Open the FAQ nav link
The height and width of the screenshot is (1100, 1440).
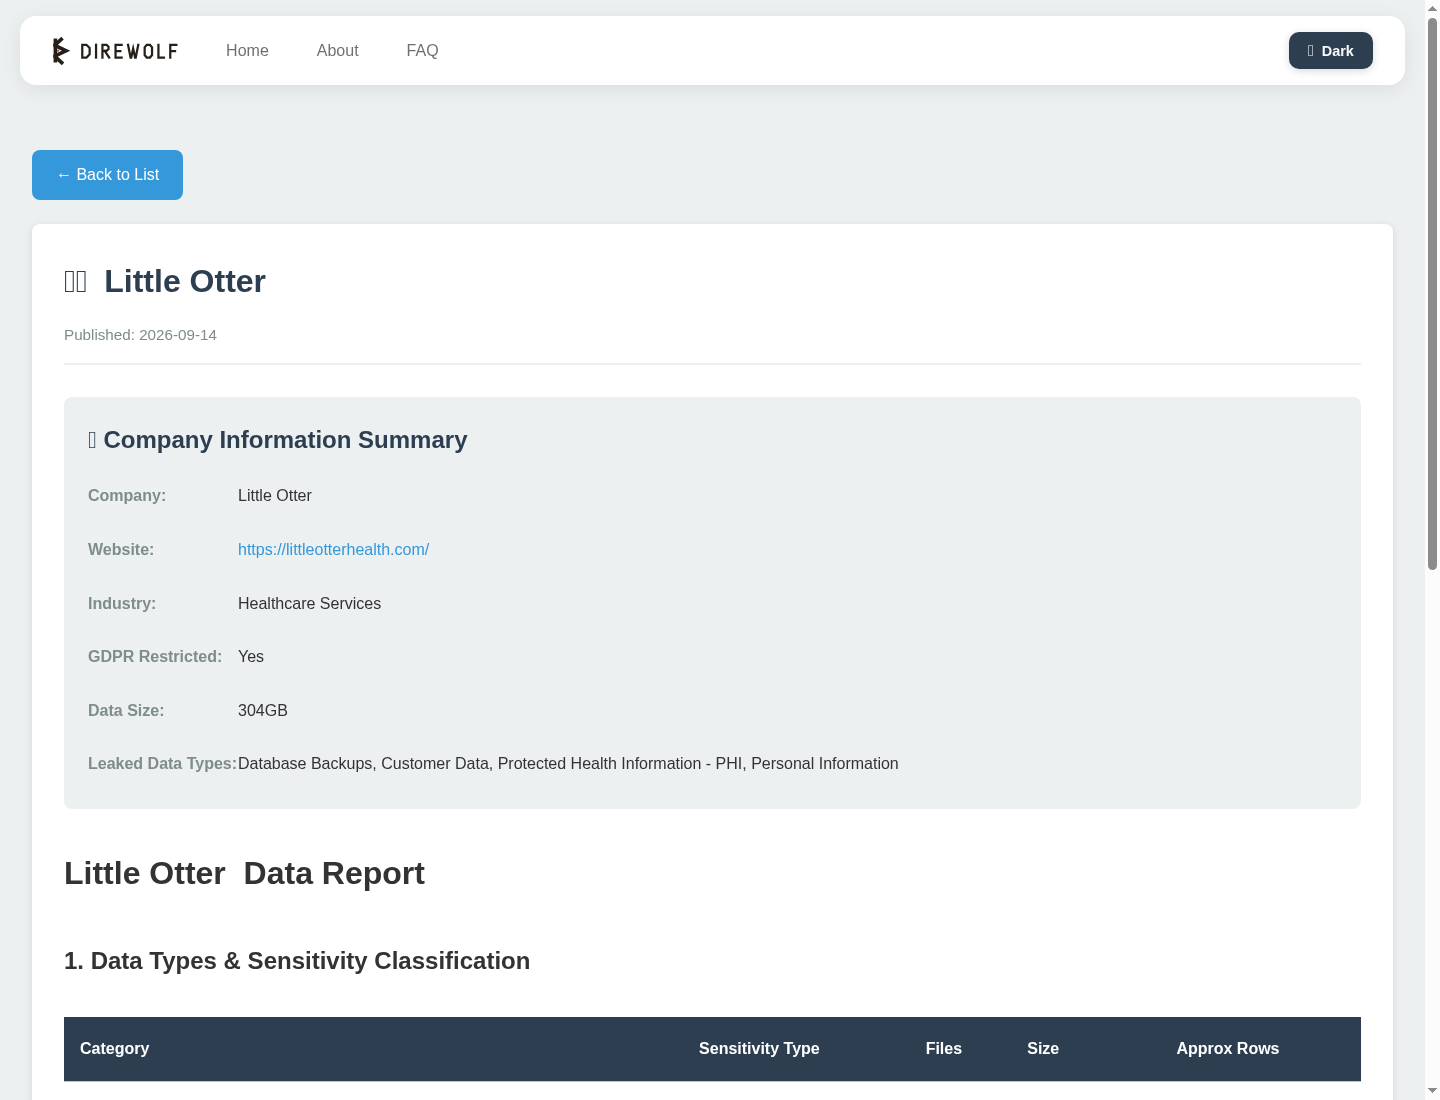[x=422, y=51]
